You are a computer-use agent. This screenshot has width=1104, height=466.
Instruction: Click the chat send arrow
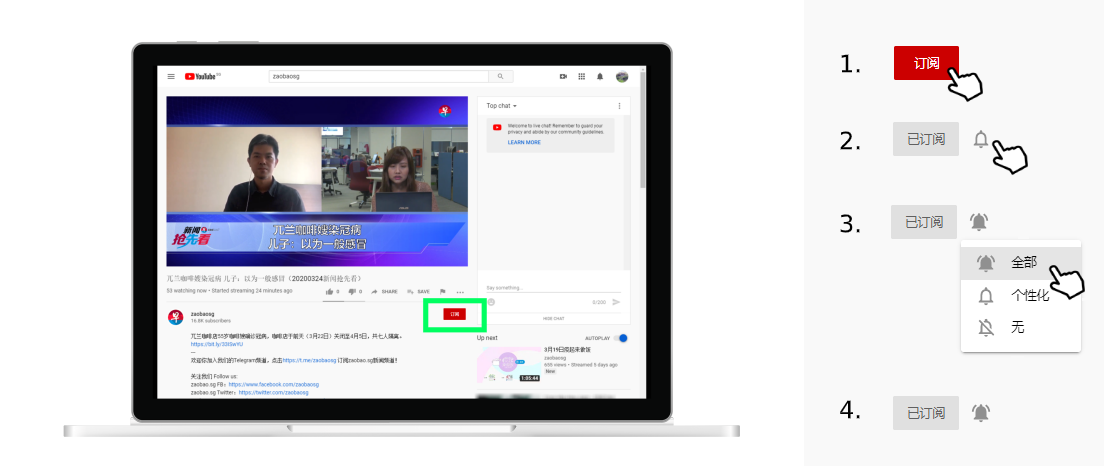[616, 302]
